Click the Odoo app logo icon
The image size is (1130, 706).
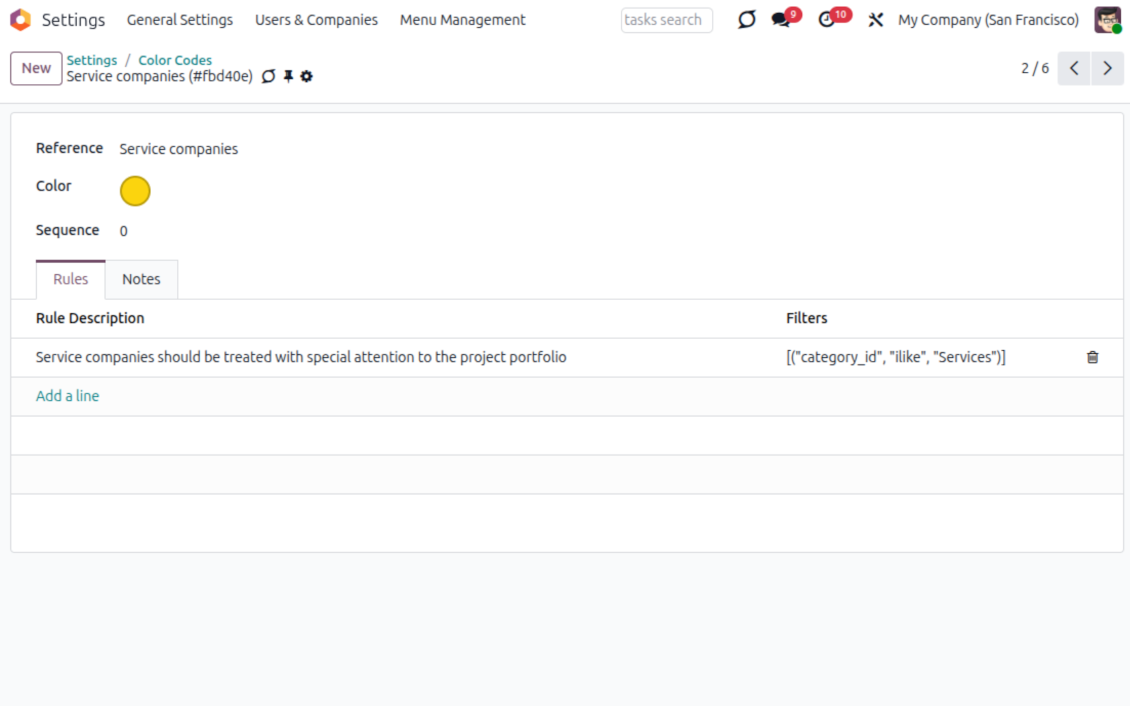[20, 20]
